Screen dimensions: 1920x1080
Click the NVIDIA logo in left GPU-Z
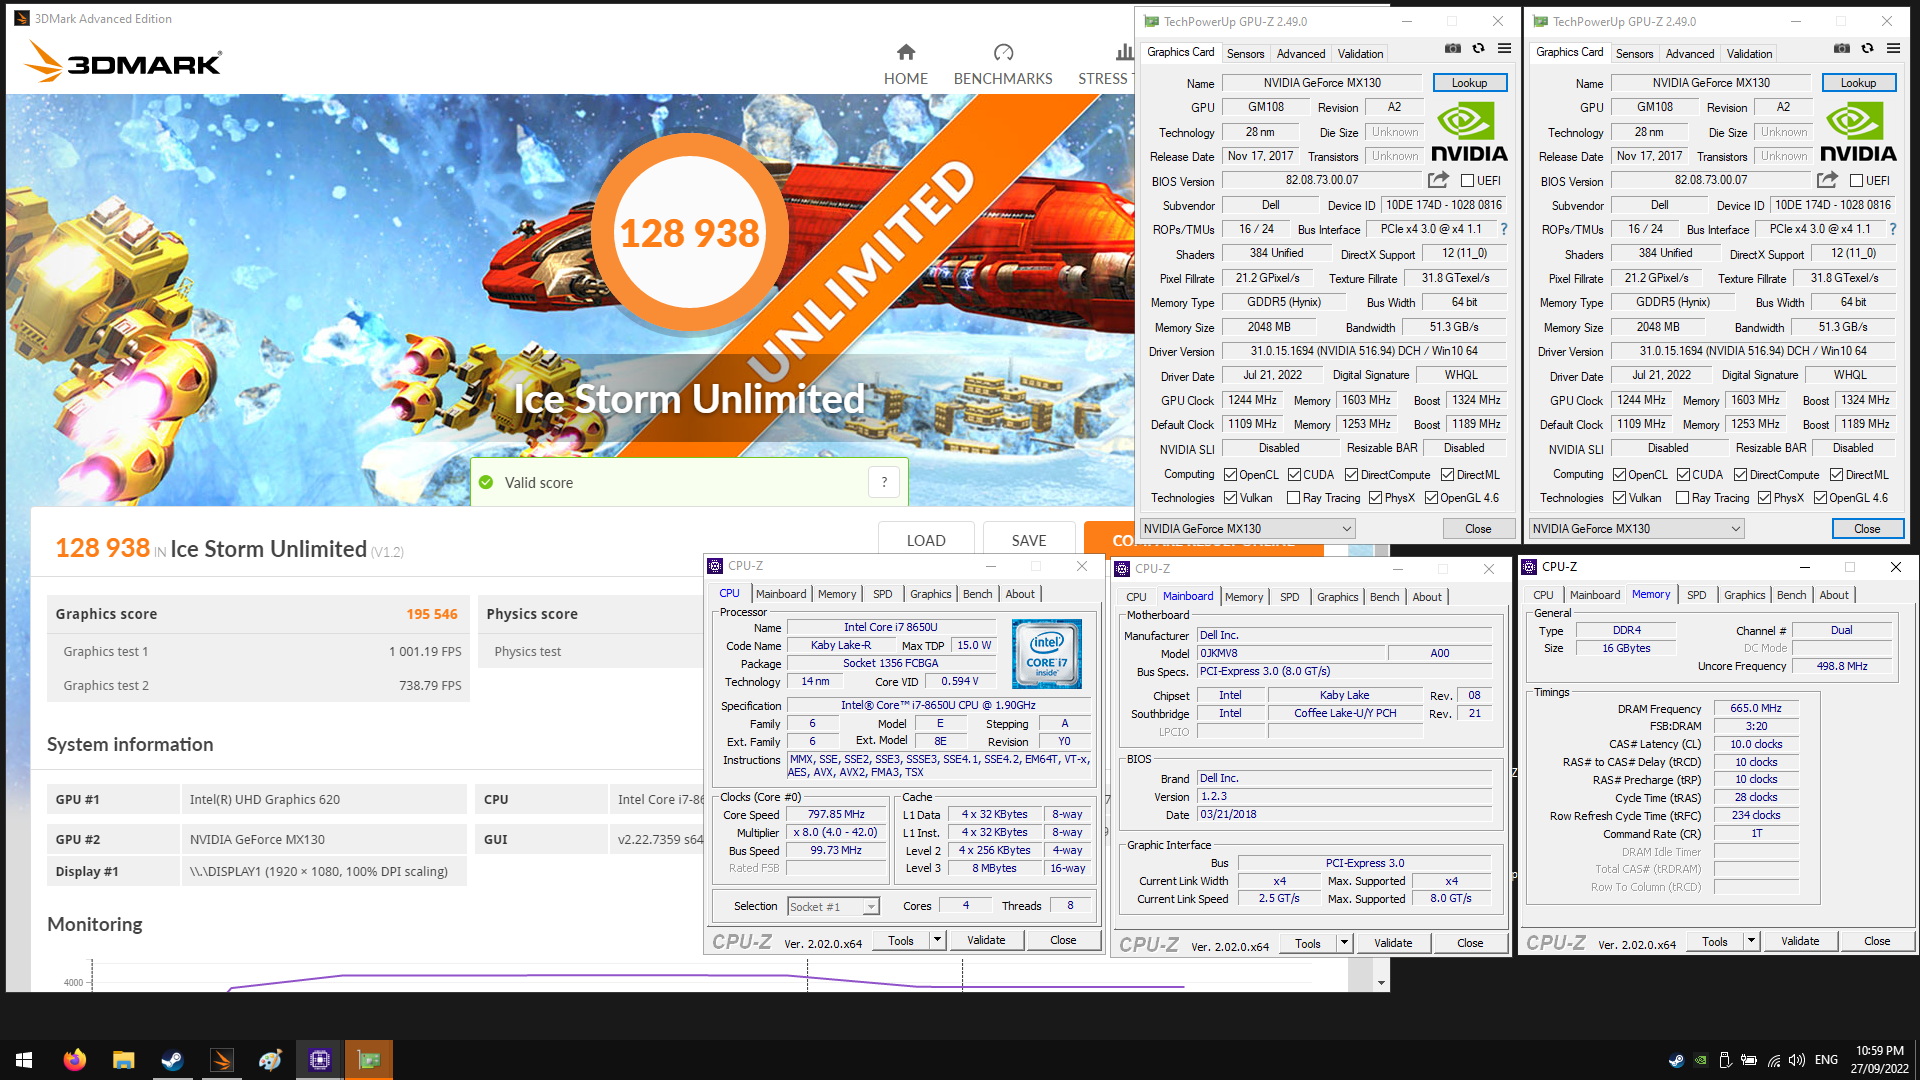tap(1469, 132)
